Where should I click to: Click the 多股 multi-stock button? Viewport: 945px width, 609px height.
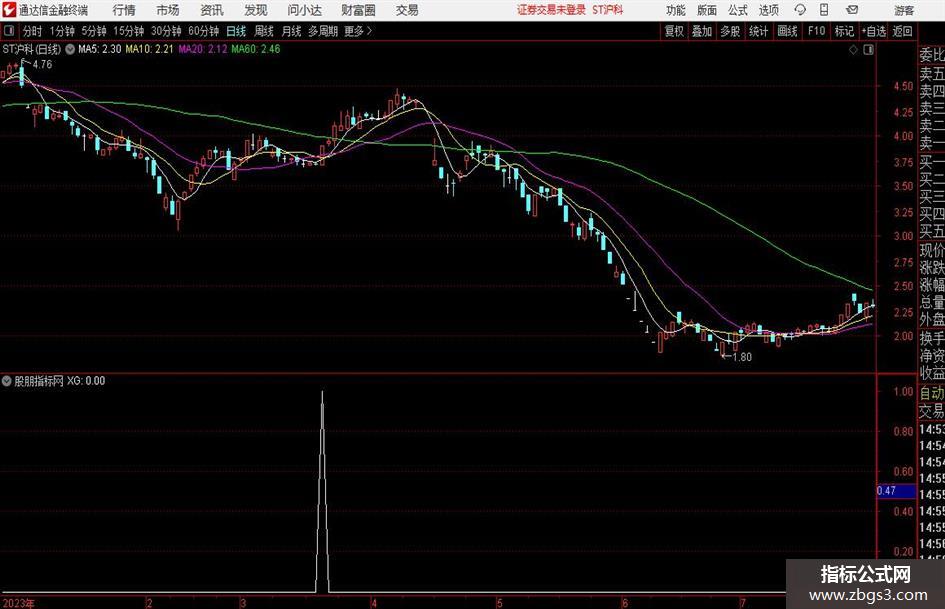tap(730, 31)
